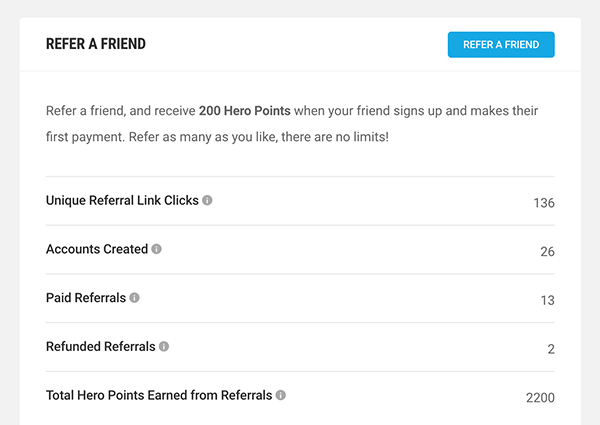Image resolution: width=600 pixels, height=425 pixels.
Task: Click the paid referrals count 13
Action: [x=547, y=300]
